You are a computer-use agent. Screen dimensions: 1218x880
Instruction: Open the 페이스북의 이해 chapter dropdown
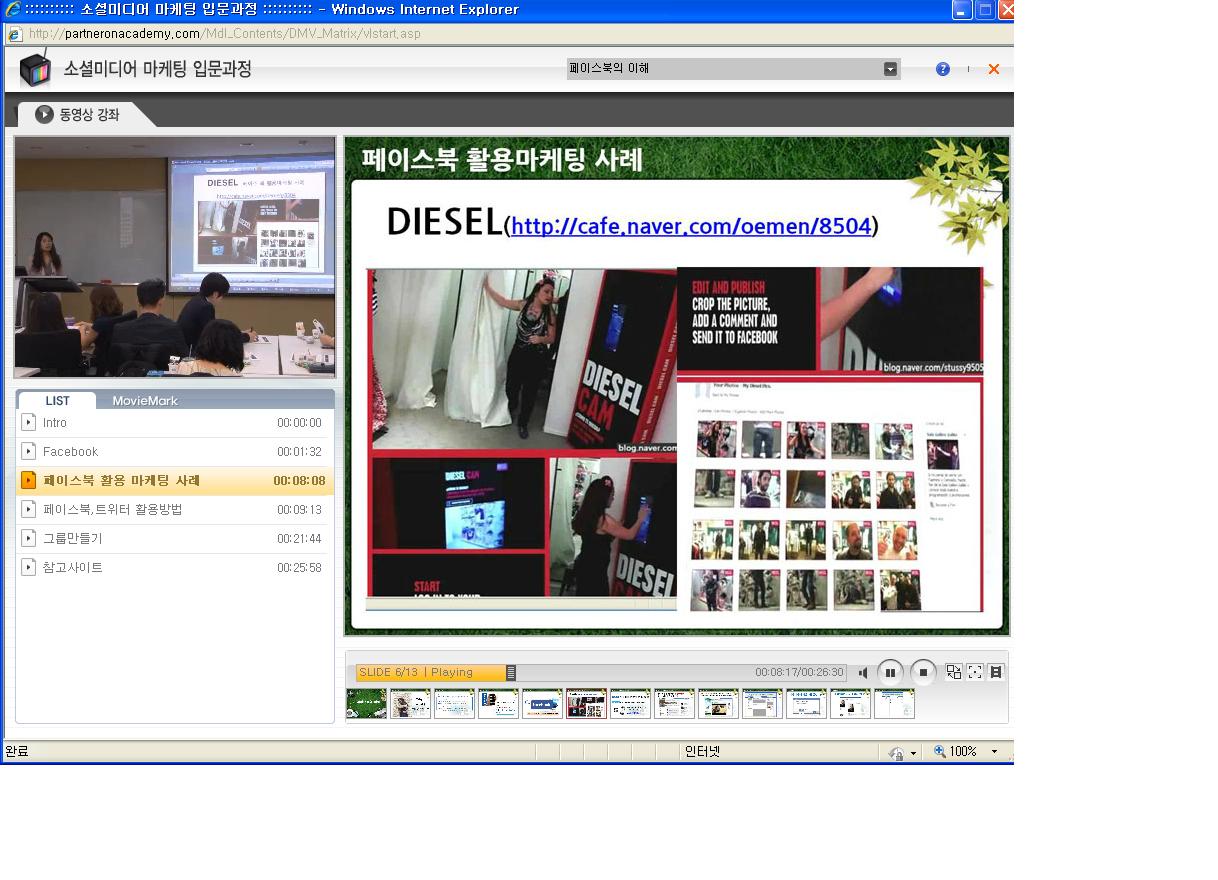tap(734, 69)
